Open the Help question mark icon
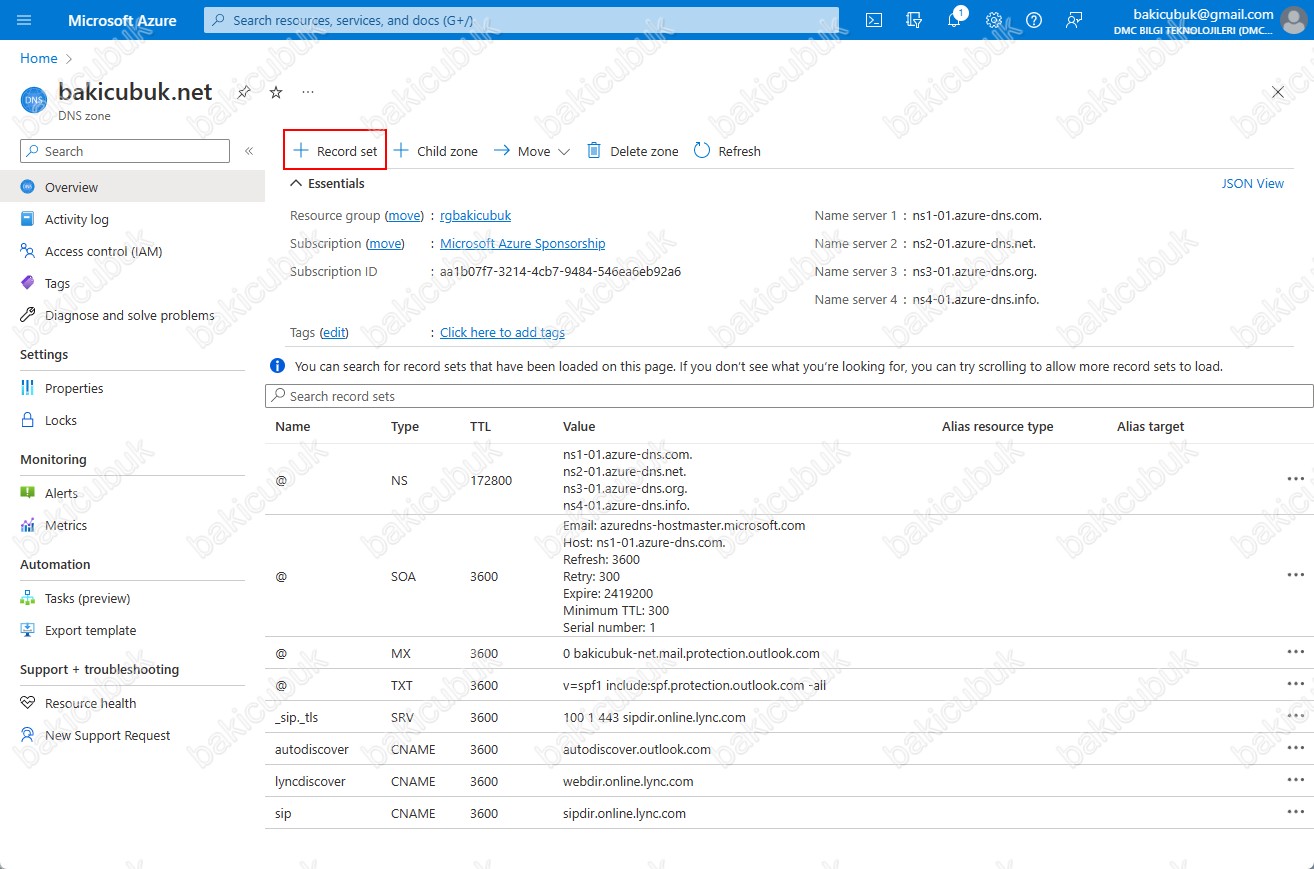This screenshot has width=1314, height=869. click(x=1034, y=20)
